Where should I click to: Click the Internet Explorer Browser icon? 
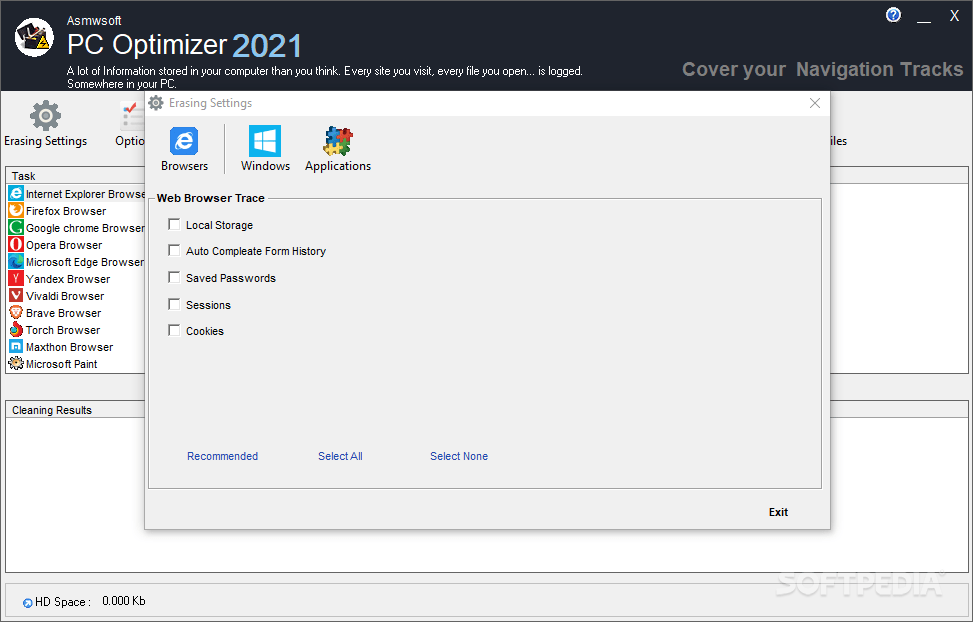click(x=16, y=194)
